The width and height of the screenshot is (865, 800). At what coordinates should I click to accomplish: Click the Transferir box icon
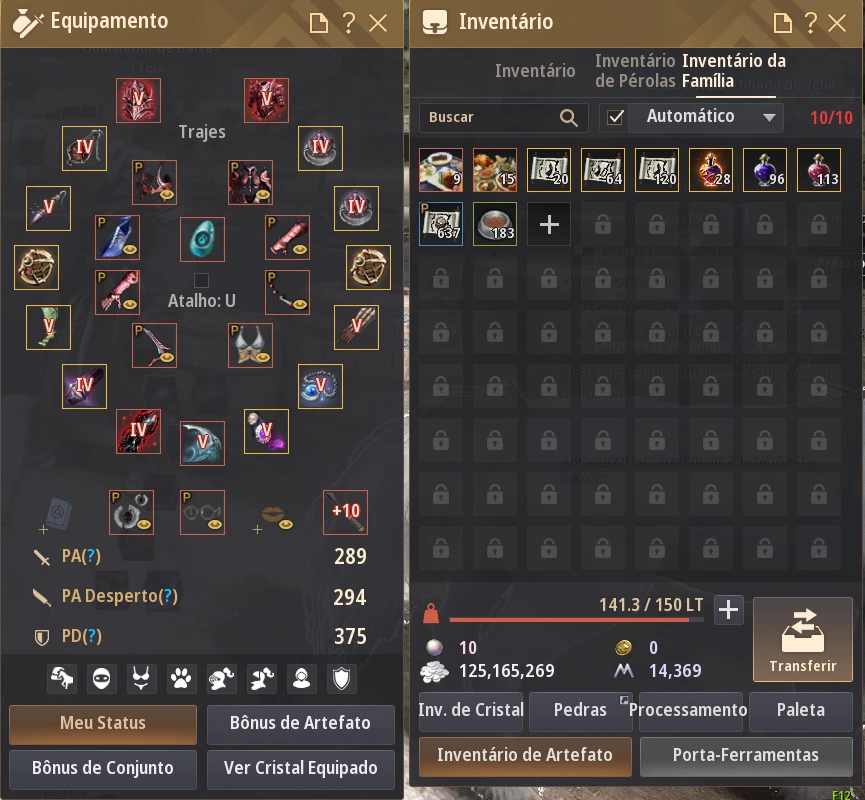(803, 631)
